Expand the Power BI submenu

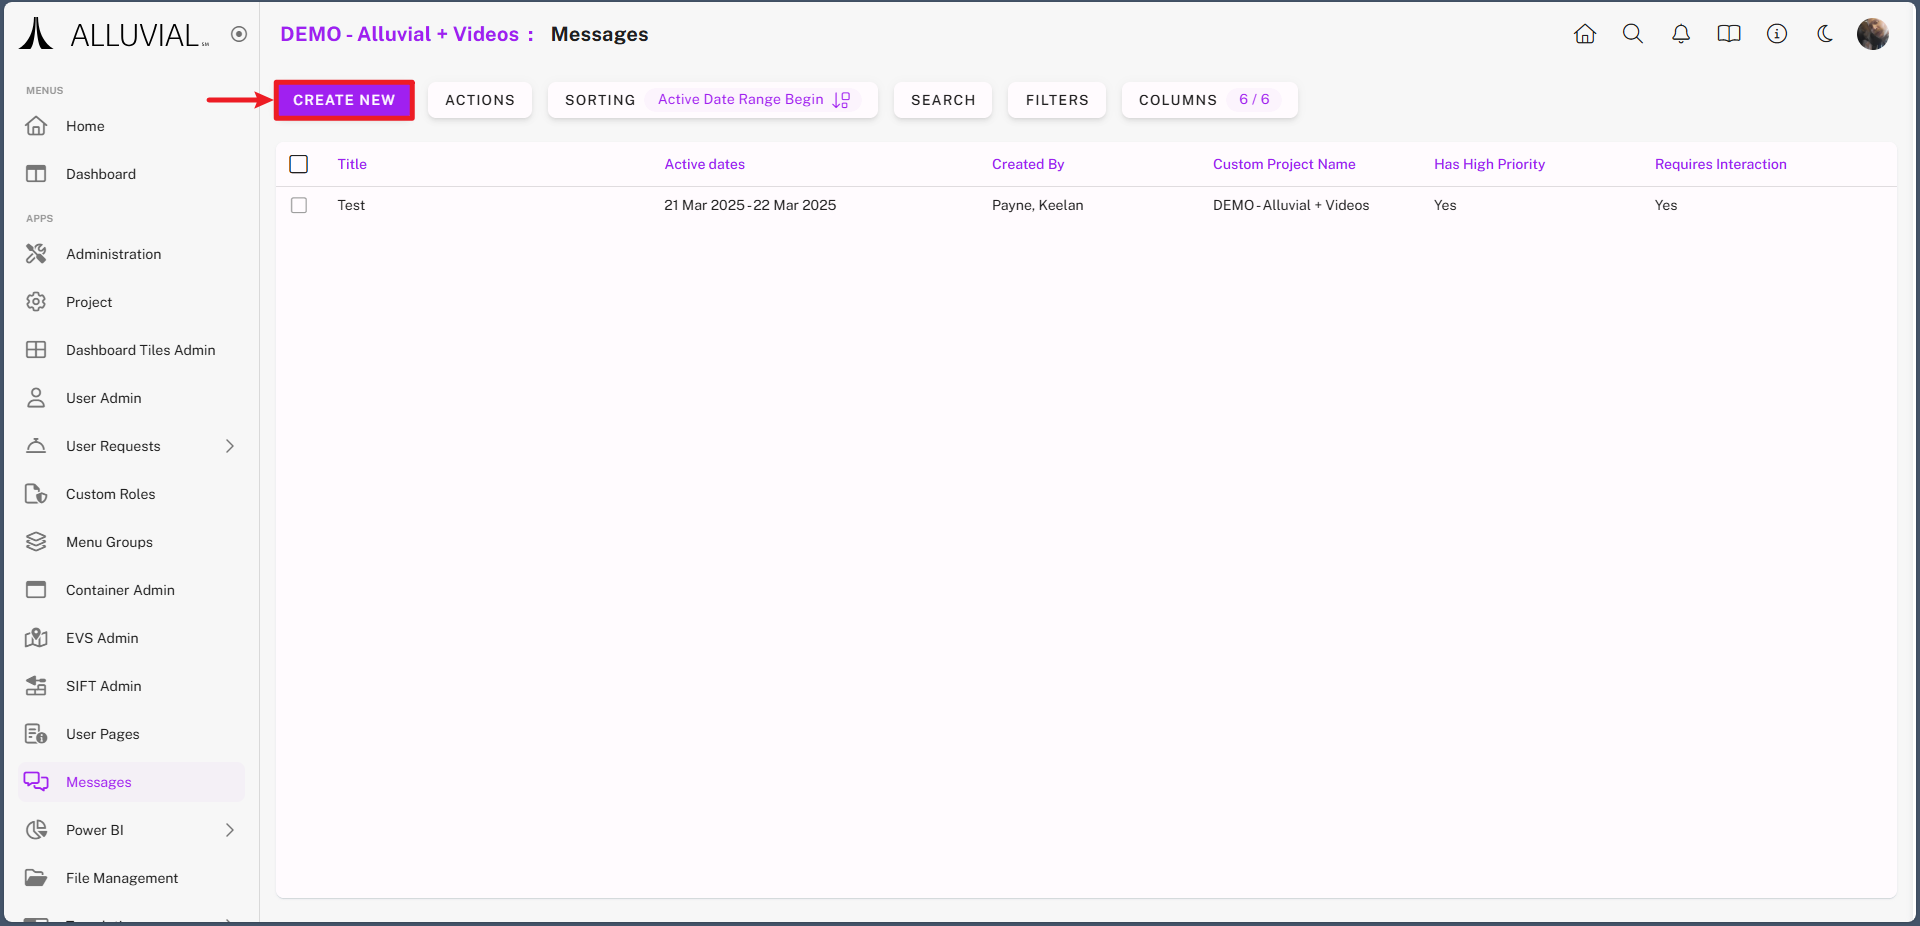[230, 830]
